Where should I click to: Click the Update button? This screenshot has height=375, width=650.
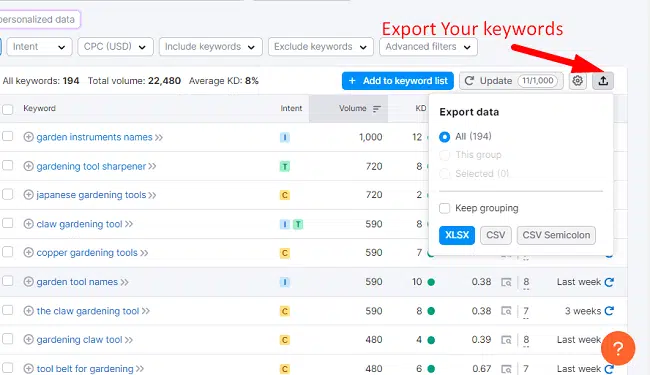click(x=511, y=81)
